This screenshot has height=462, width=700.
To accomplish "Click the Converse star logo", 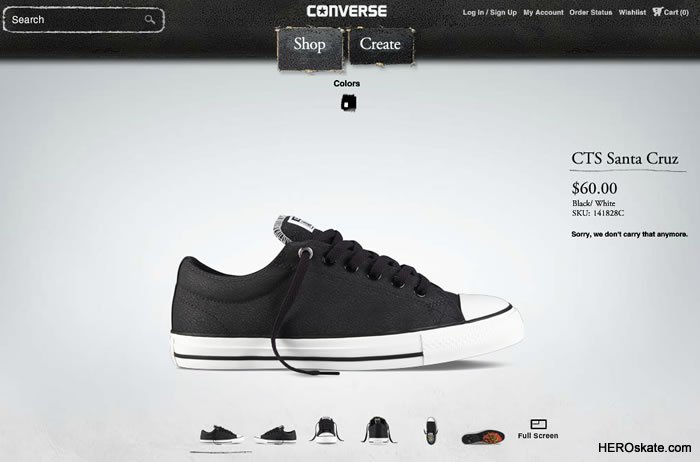I will click(346, 11).
